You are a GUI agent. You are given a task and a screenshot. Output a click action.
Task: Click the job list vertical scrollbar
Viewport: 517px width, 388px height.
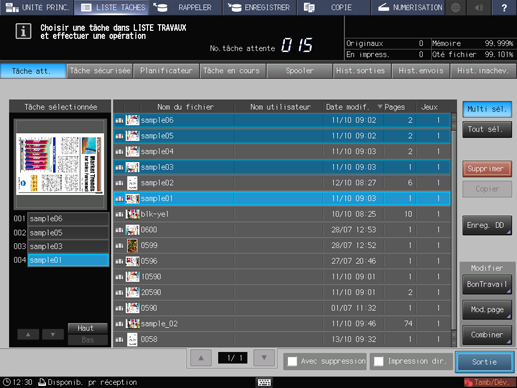[454, 230]
